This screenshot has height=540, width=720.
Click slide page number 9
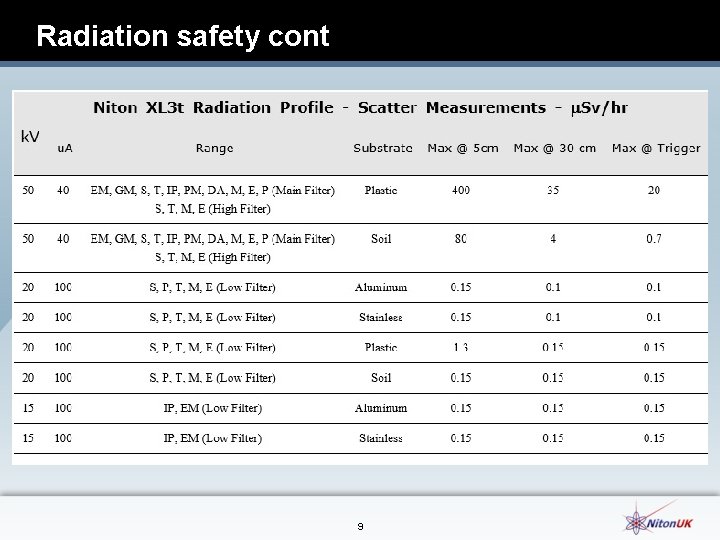click(360, 526)
